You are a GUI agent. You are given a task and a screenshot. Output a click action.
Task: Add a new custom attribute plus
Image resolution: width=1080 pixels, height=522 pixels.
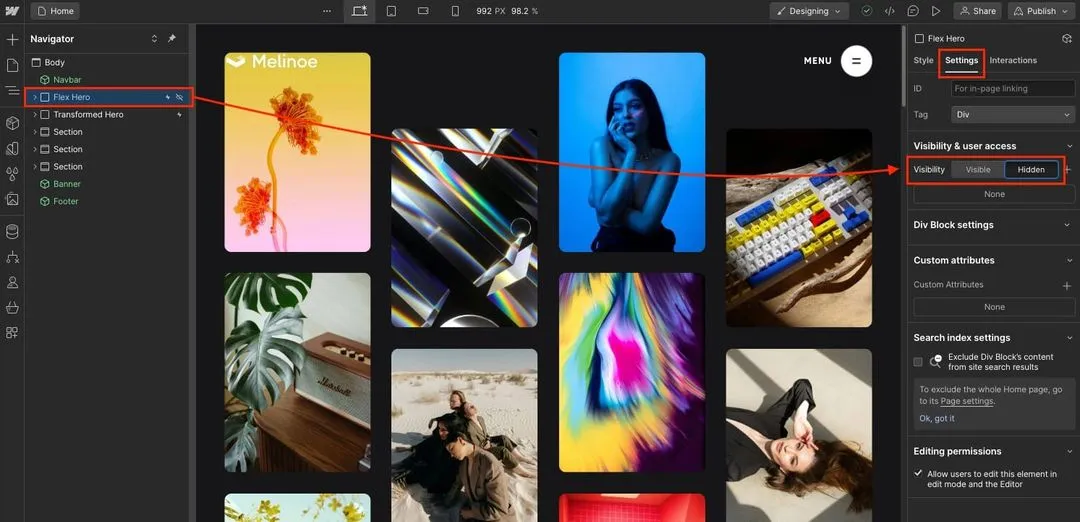pos(1067,285)
